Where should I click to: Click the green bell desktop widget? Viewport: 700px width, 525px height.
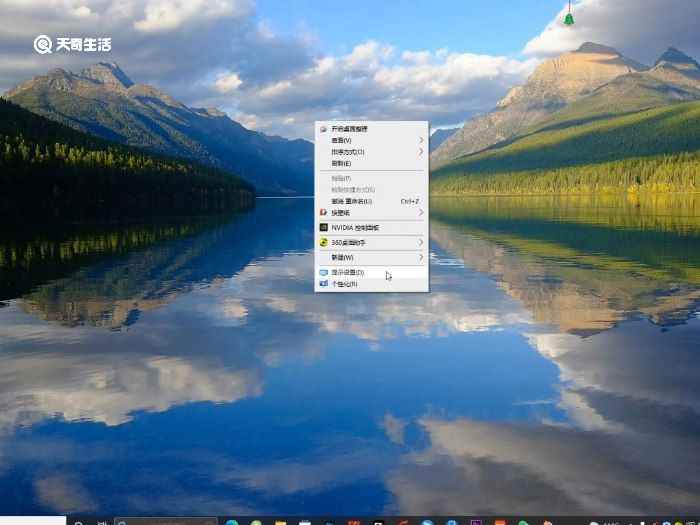tap(569, 17)
